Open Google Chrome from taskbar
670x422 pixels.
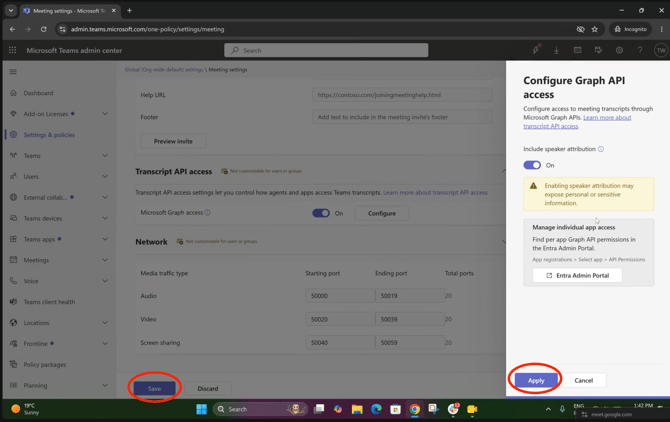414,409
